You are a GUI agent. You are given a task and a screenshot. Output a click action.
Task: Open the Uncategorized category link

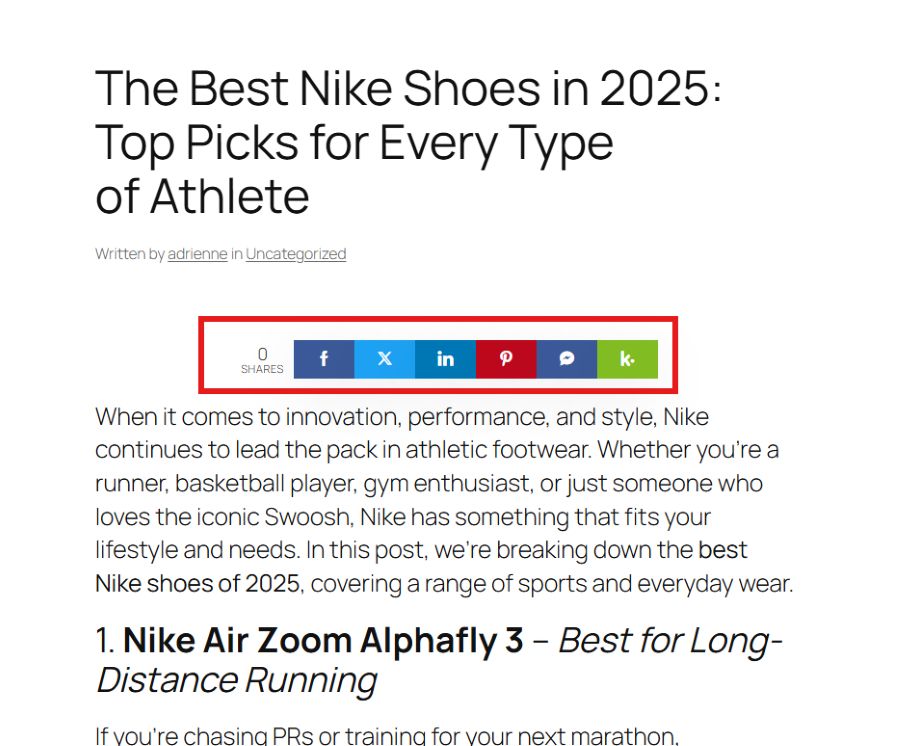296,254
